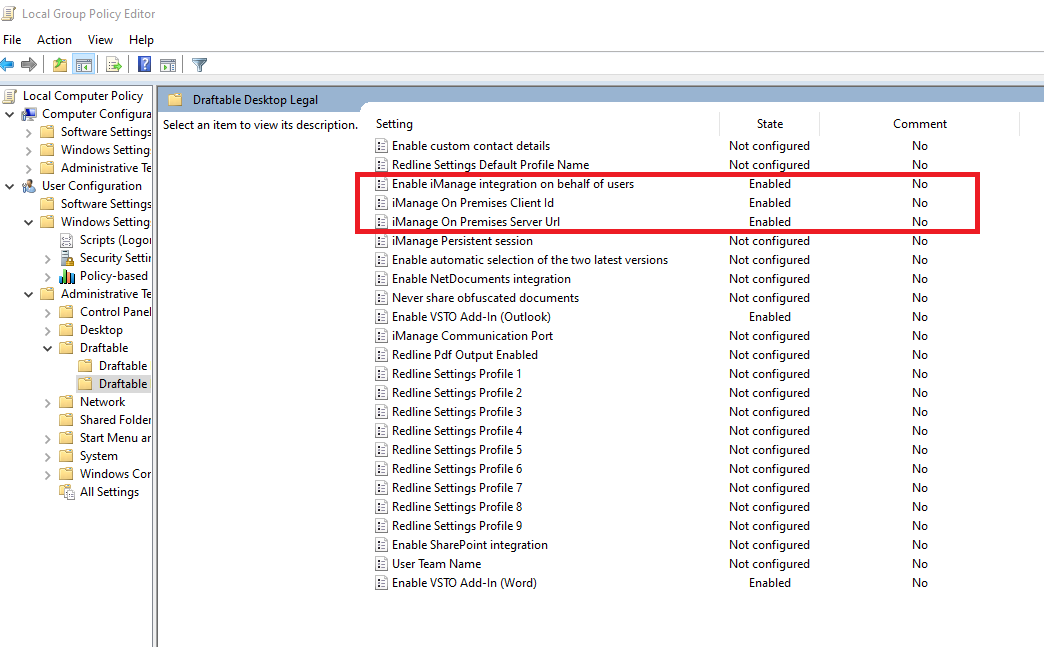Select Redline Settings Default Profile Name
1044x647 pixels.
coord(490,165)
